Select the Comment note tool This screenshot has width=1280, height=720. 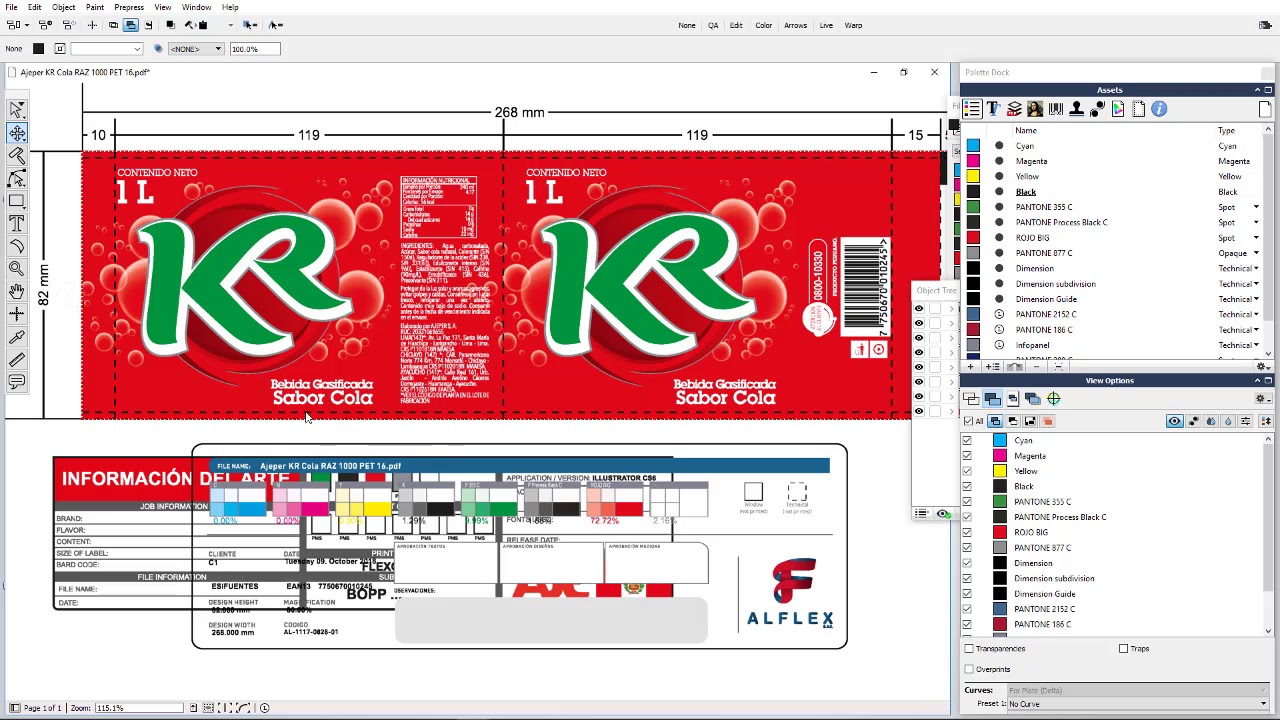(17, 382)
